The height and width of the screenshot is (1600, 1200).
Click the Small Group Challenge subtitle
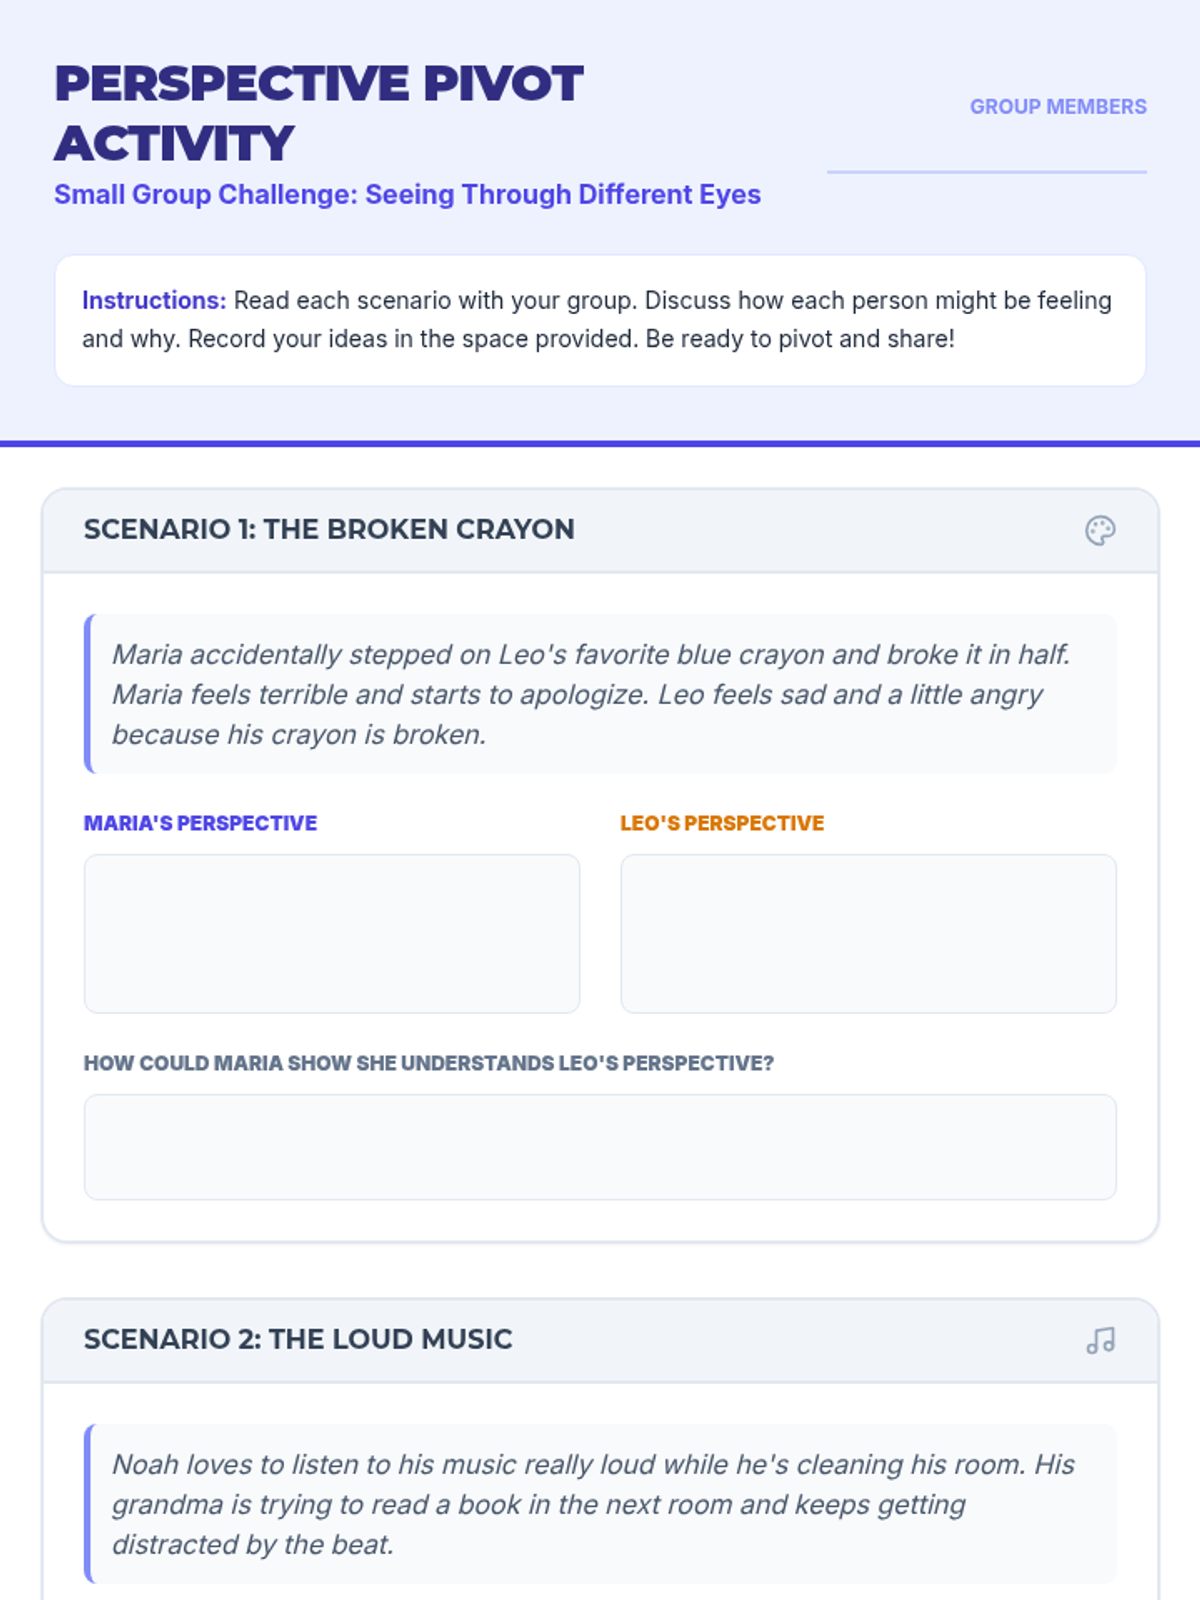point(407,194)
